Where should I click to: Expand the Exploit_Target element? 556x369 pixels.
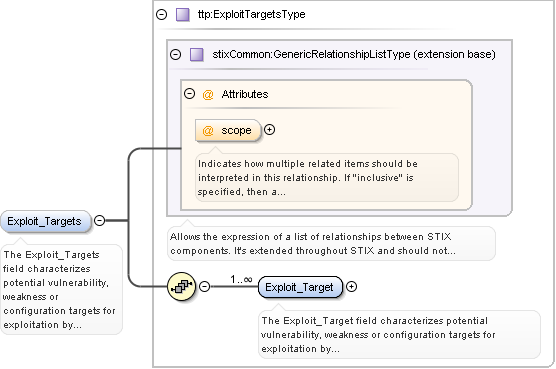tap(351, 286)
